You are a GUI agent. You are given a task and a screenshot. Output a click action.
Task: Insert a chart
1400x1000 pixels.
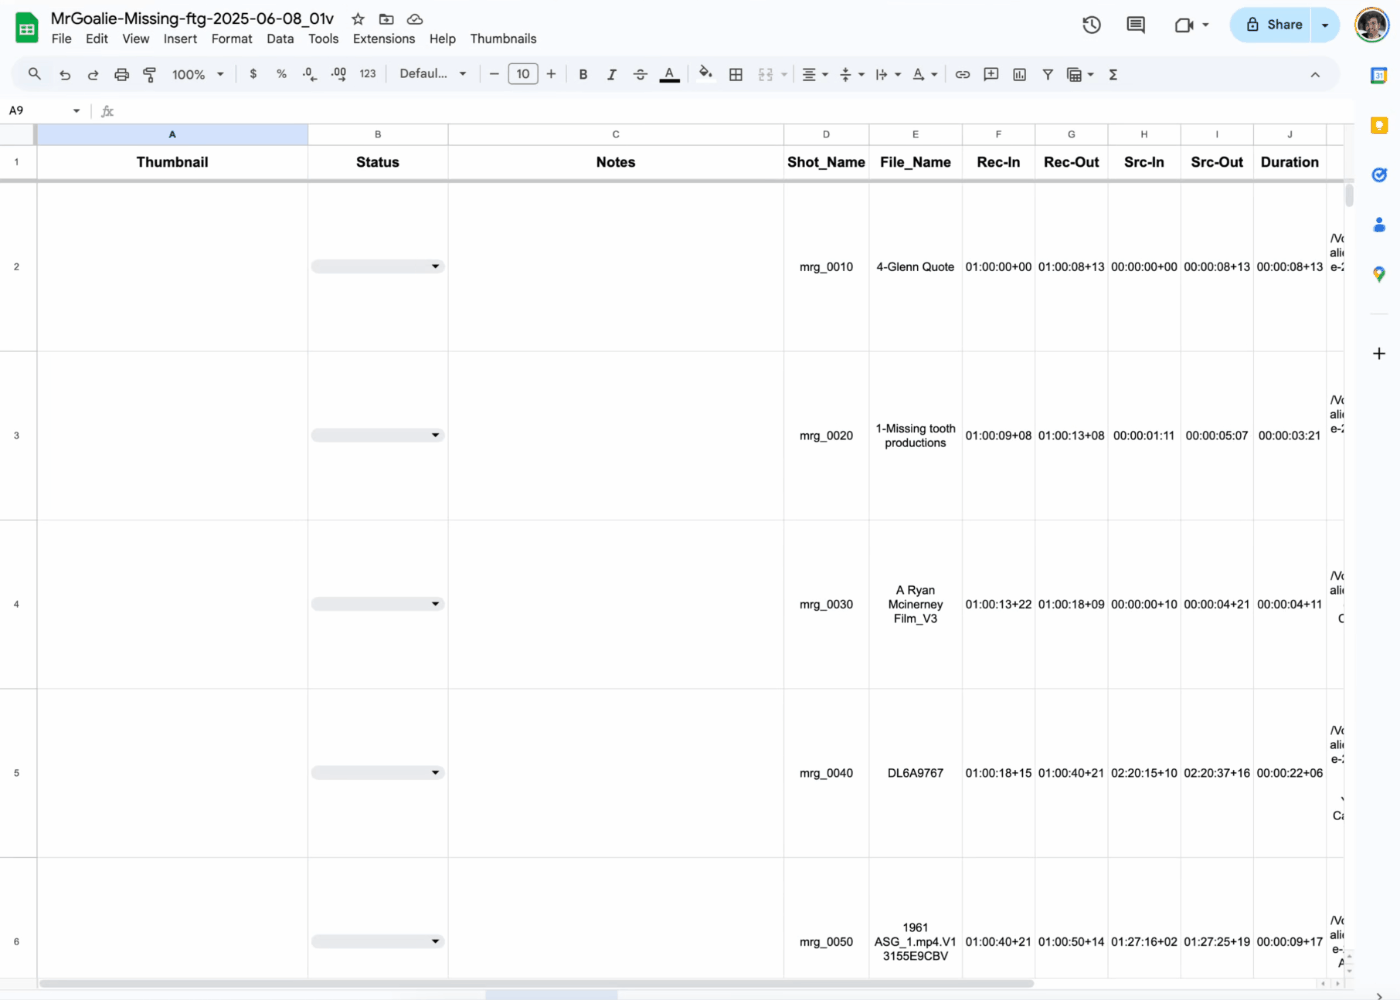pos(1020,74)
